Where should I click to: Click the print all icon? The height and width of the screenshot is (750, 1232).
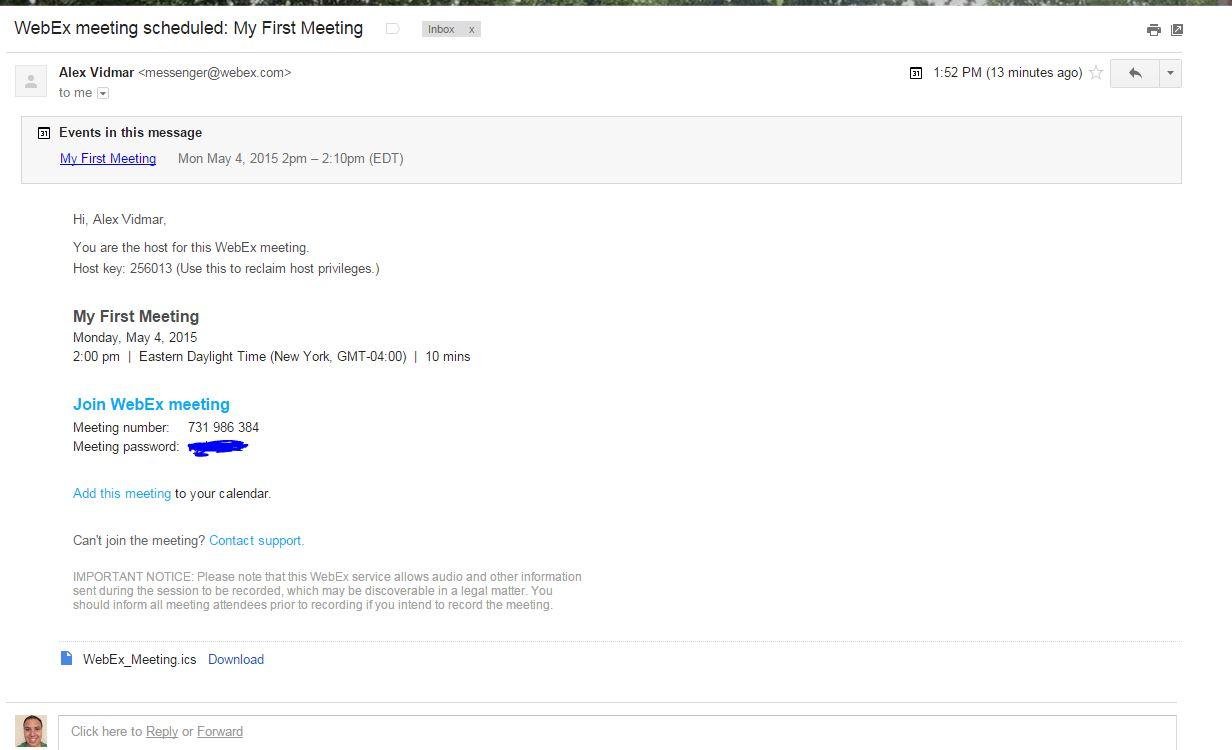point(1153,30)
